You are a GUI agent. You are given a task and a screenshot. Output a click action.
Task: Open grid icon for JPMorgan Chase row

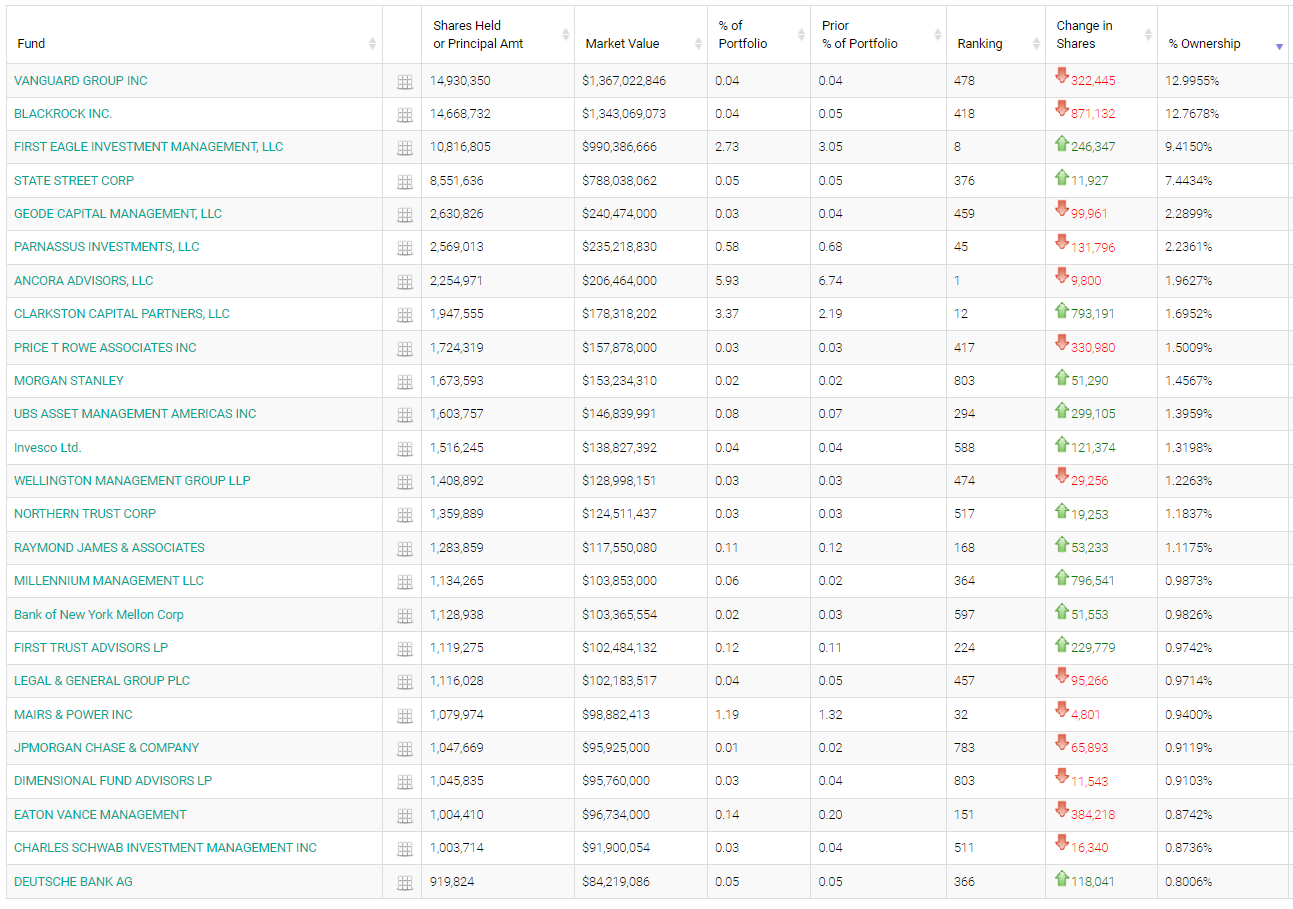[405, 749]
